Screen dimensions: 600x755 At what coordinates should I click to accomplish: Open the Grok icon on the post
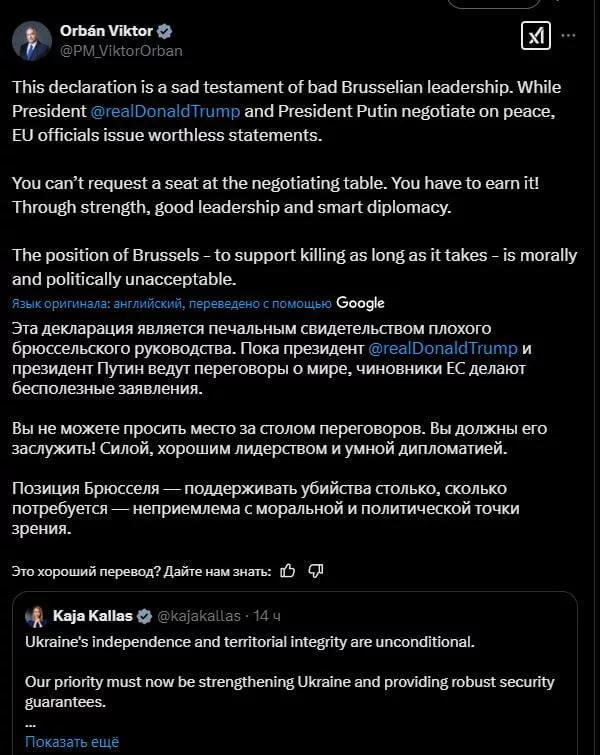[x=534, y=37]
